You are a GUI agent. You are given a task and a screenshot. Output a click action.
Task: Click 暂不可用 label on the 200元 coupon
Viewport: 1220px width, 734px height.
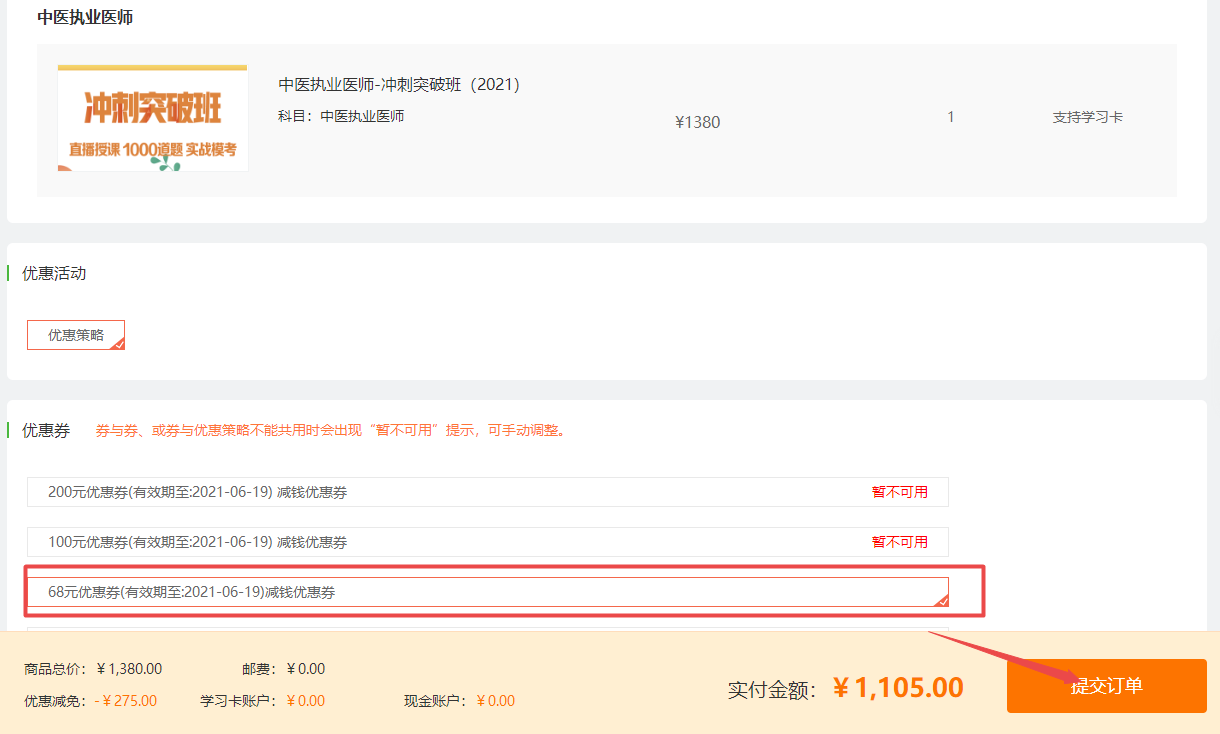[x=899, y=492]
